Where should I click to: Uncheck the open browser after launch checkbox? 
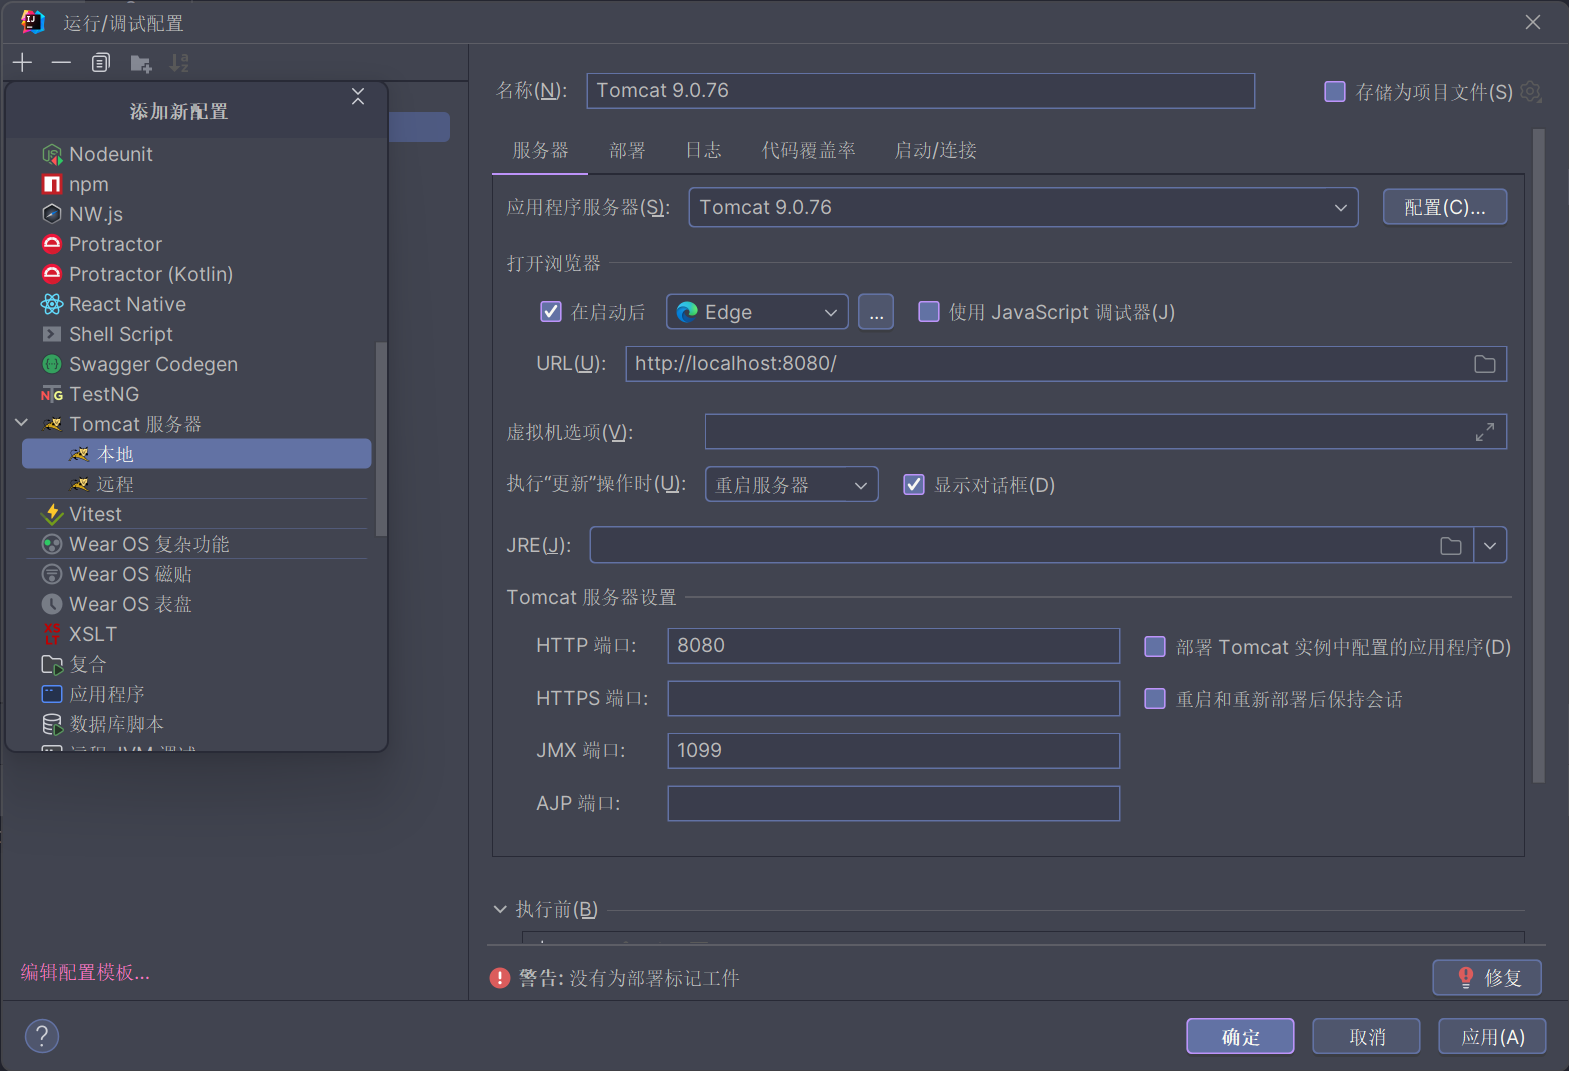pyautogui.click(x=551, y=312)
